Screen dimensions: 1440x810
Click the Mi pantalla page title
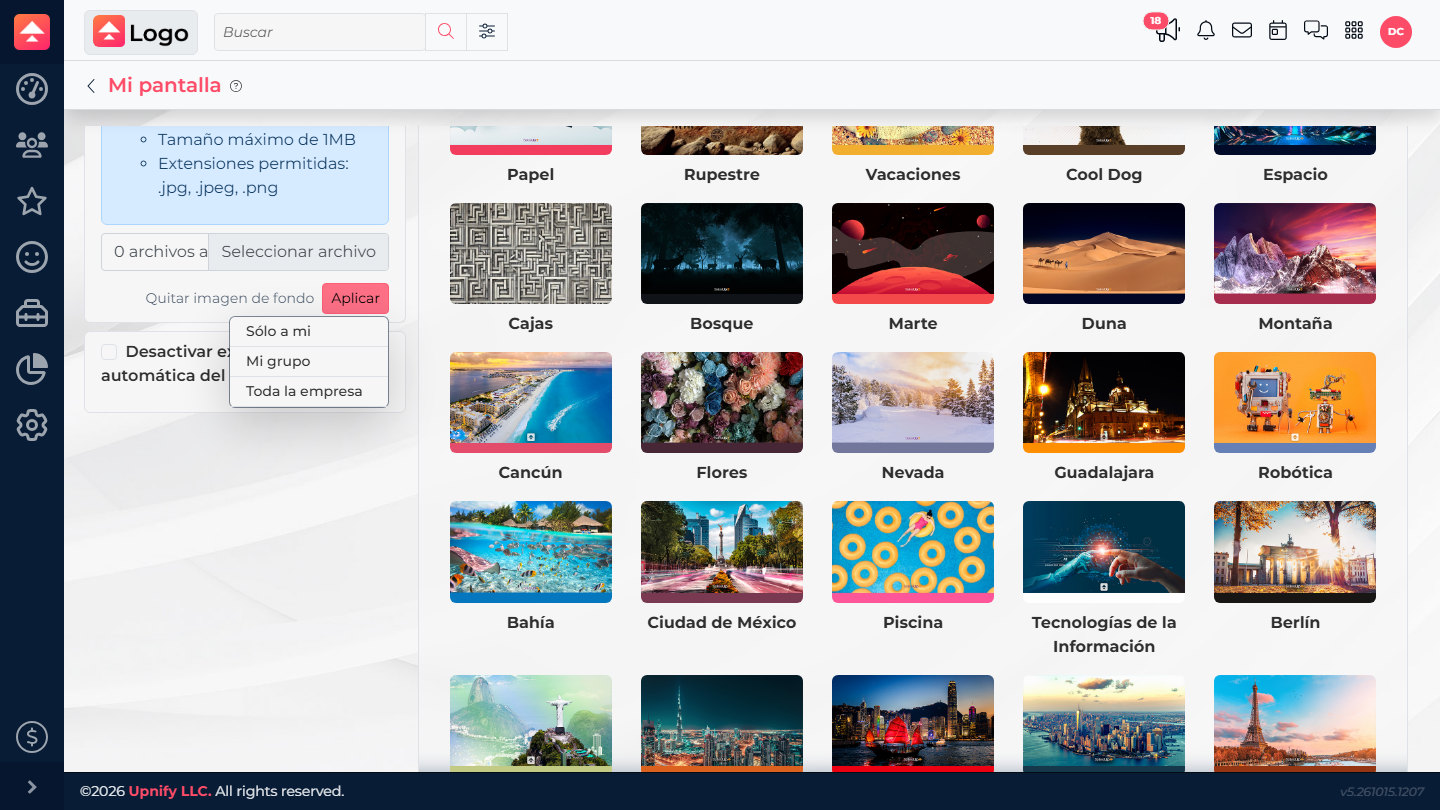[164, 85]
